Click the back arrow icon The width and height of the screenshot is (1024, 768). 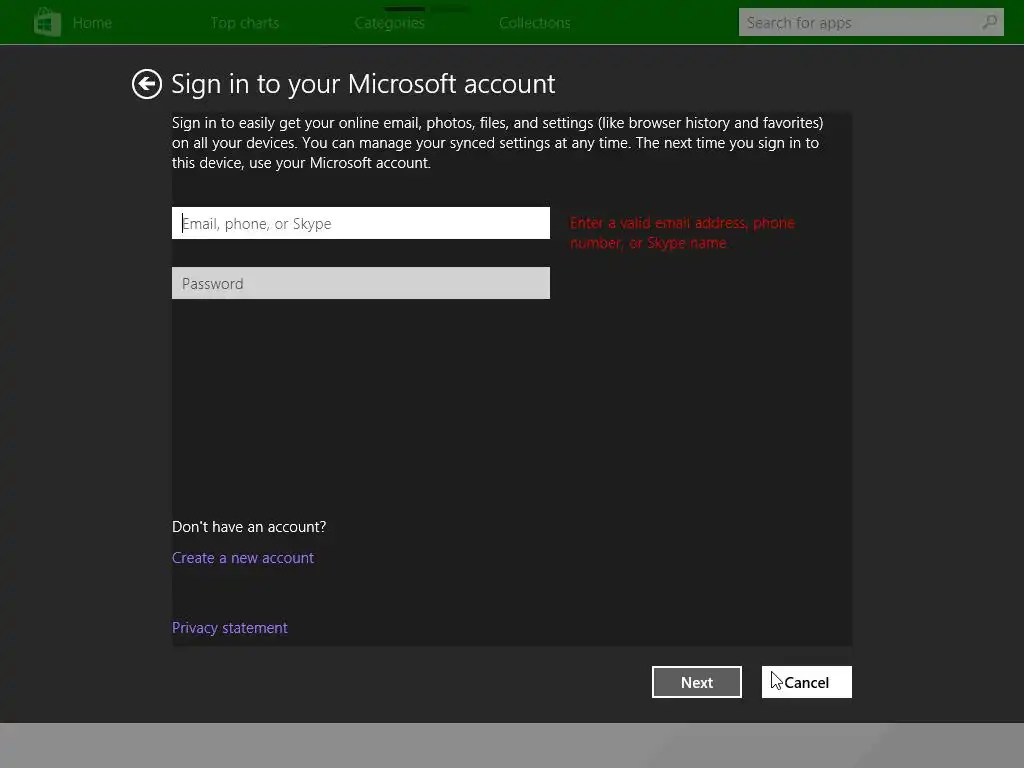tap(146, 84)
